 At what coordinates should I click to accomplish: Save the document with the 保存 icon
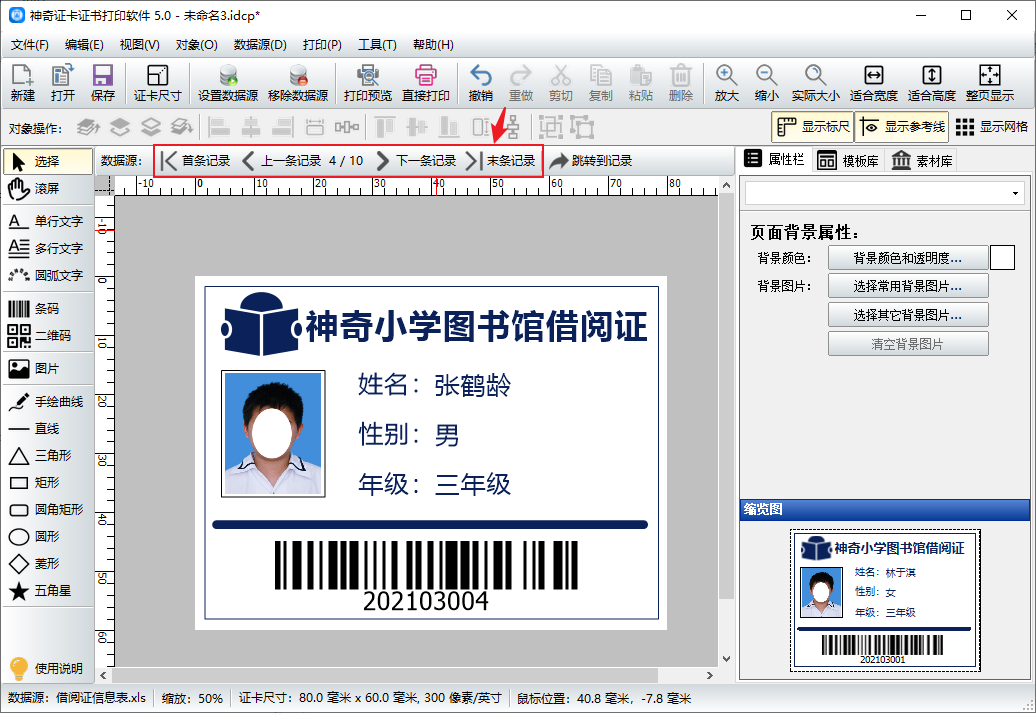[102, 83]
